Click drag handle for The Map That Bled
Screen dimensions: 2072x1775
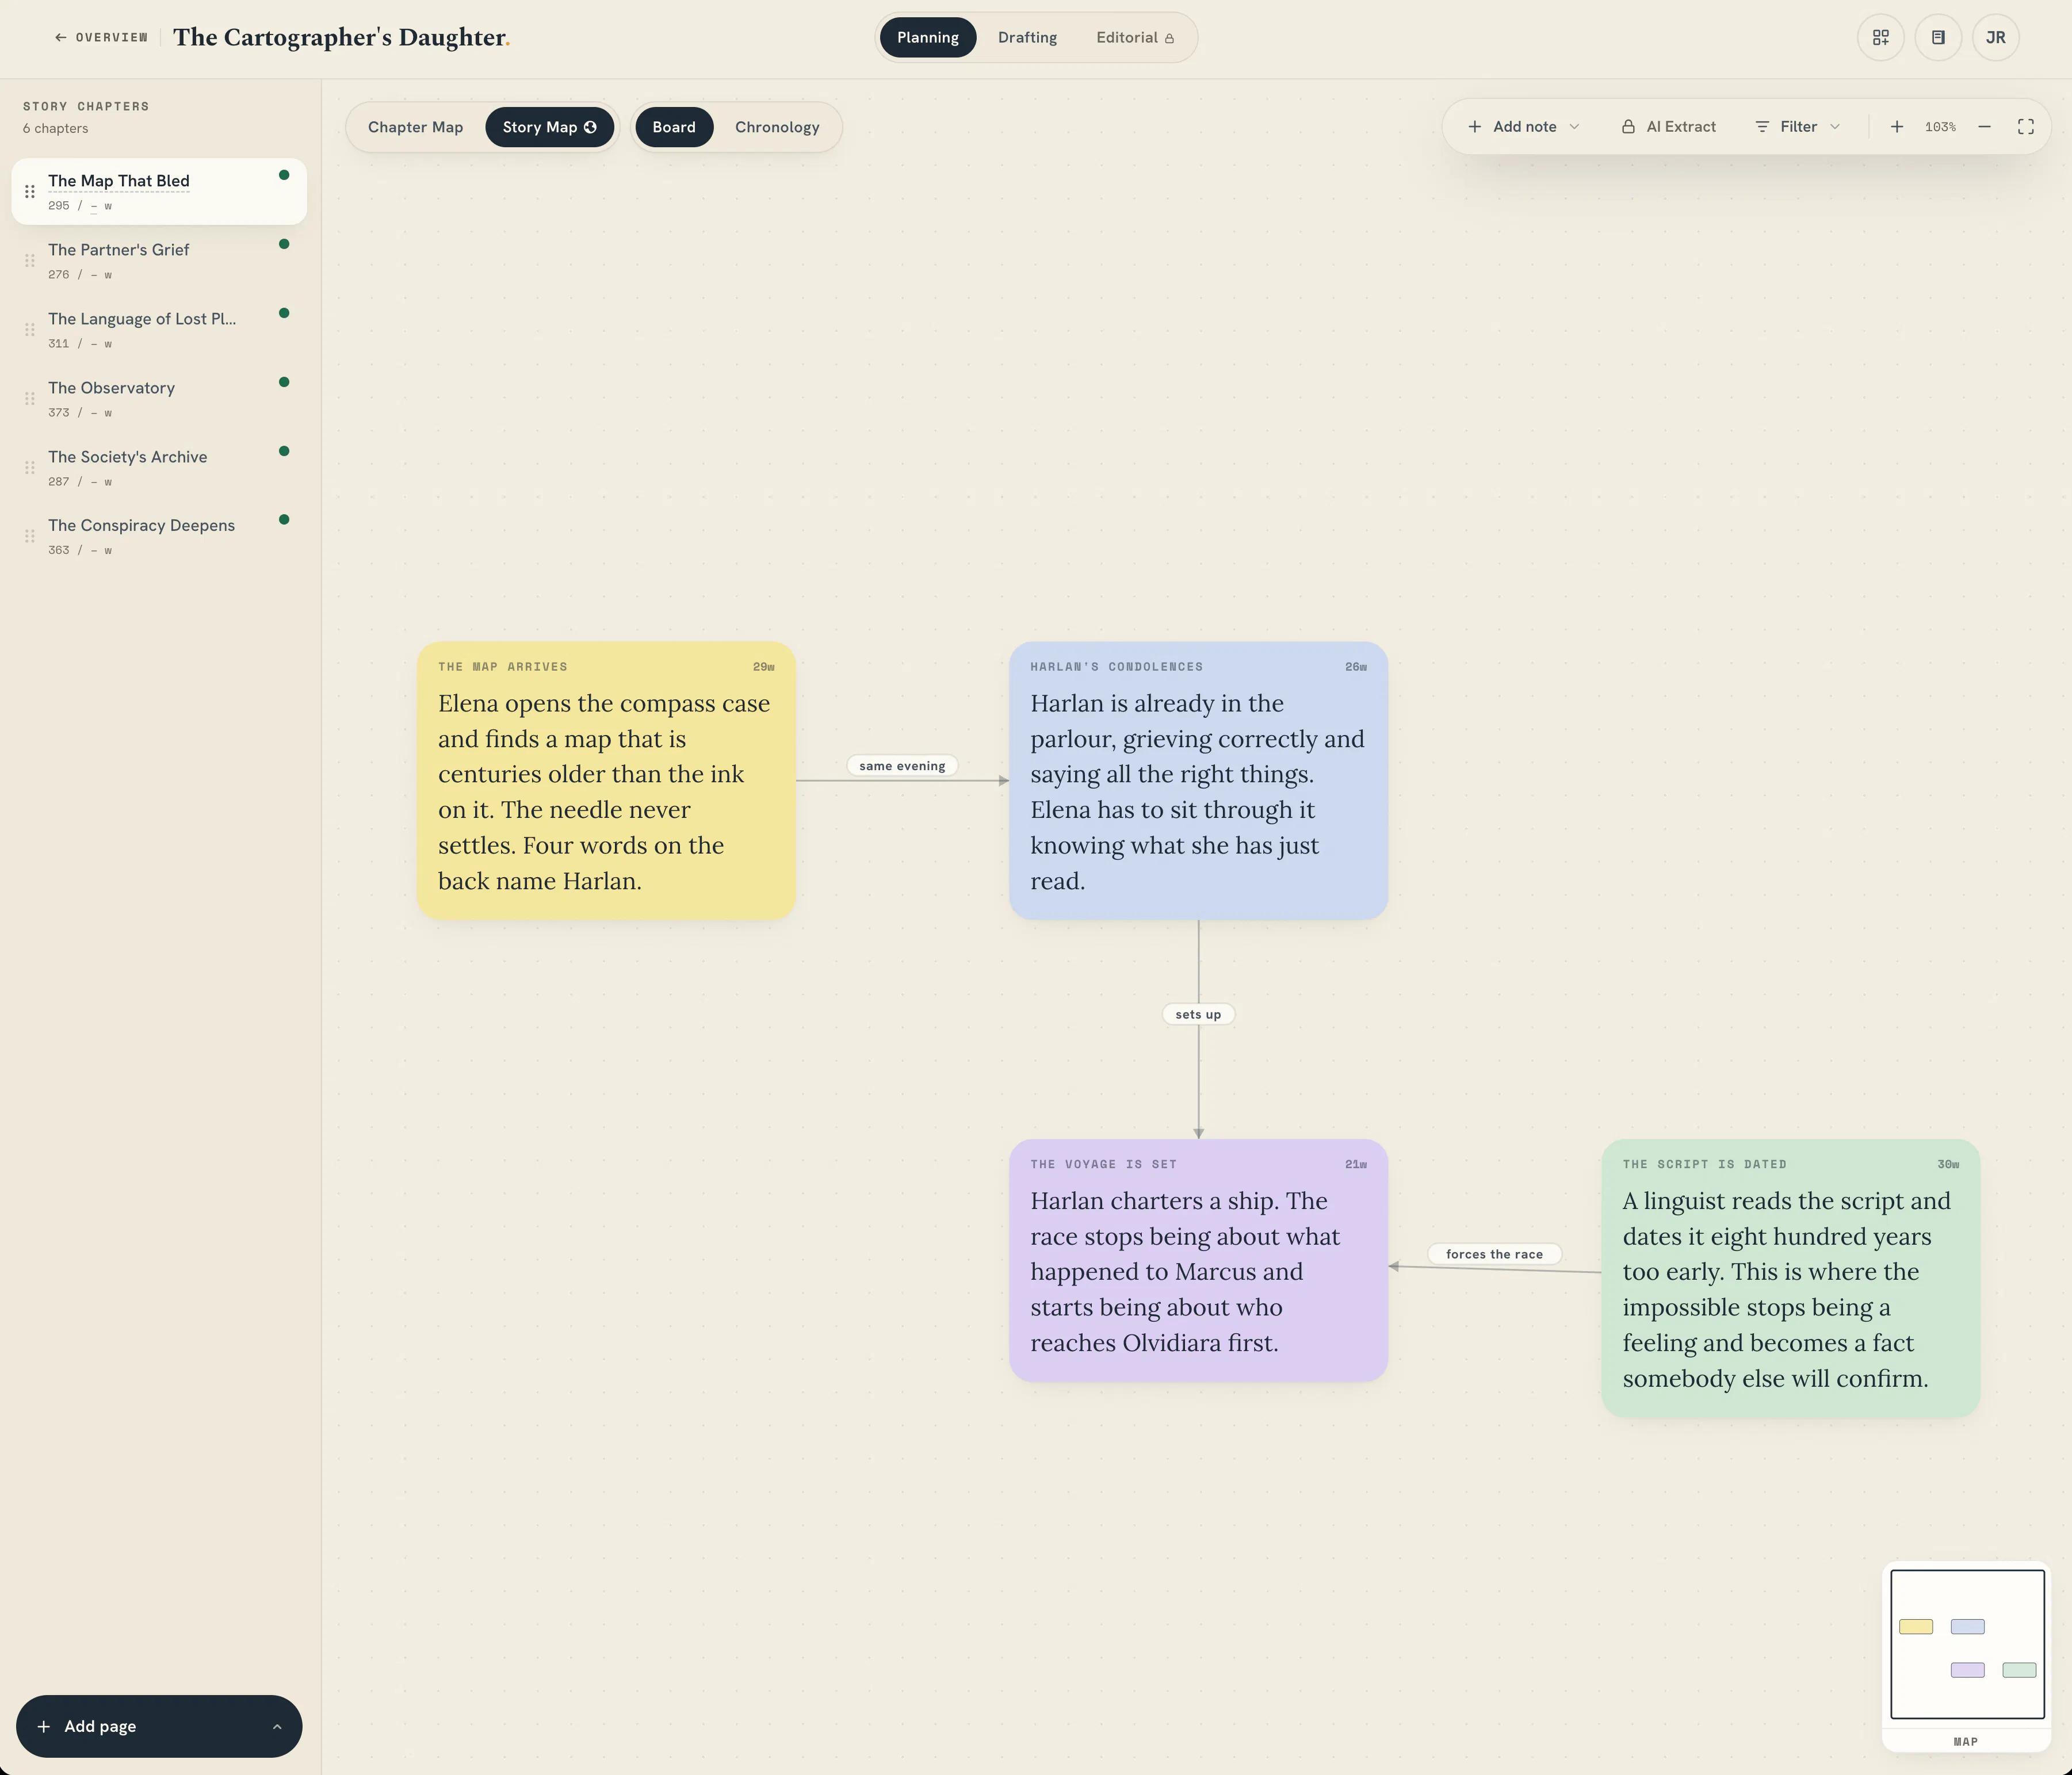tap(30, 191)
